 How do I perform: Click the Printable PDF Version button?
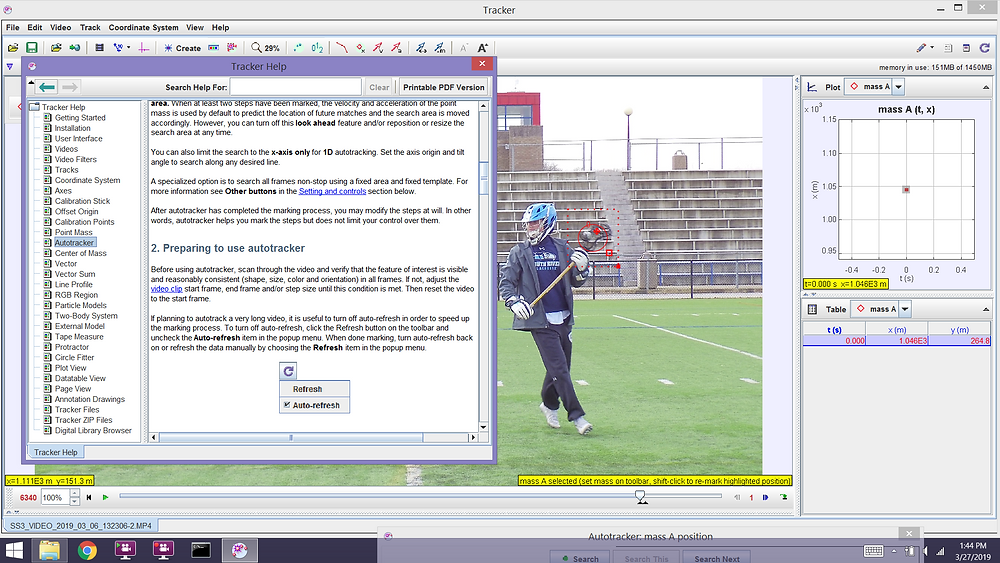point(443,87)
